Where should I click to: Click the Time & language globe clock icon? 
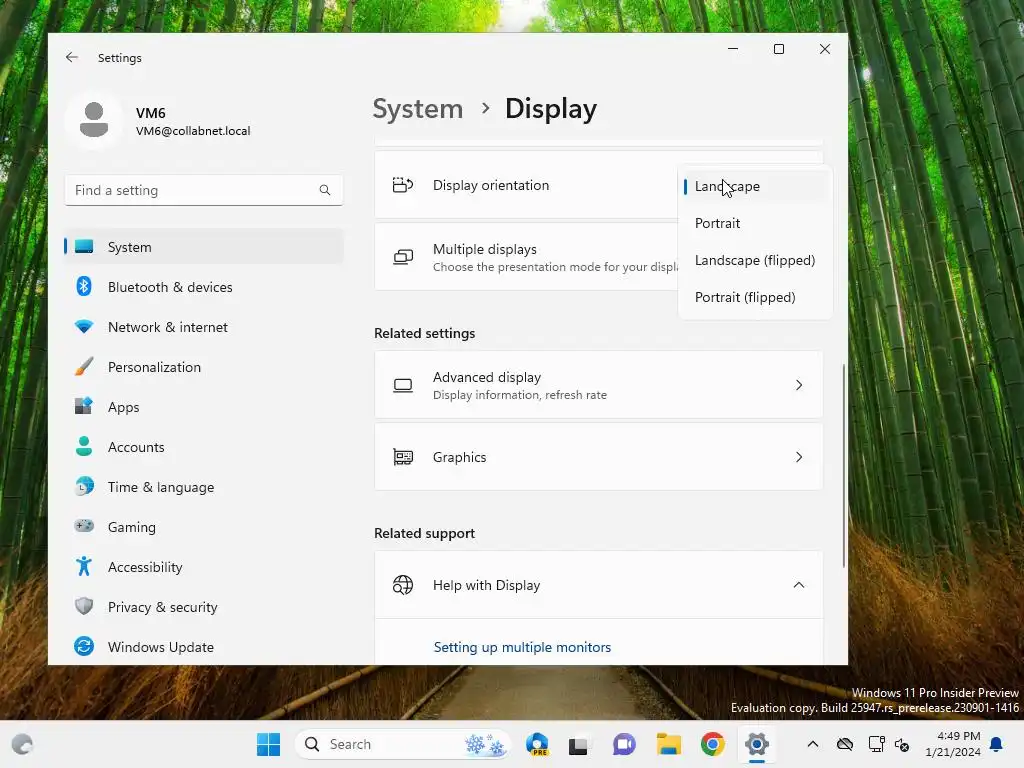tap(84, 487)
